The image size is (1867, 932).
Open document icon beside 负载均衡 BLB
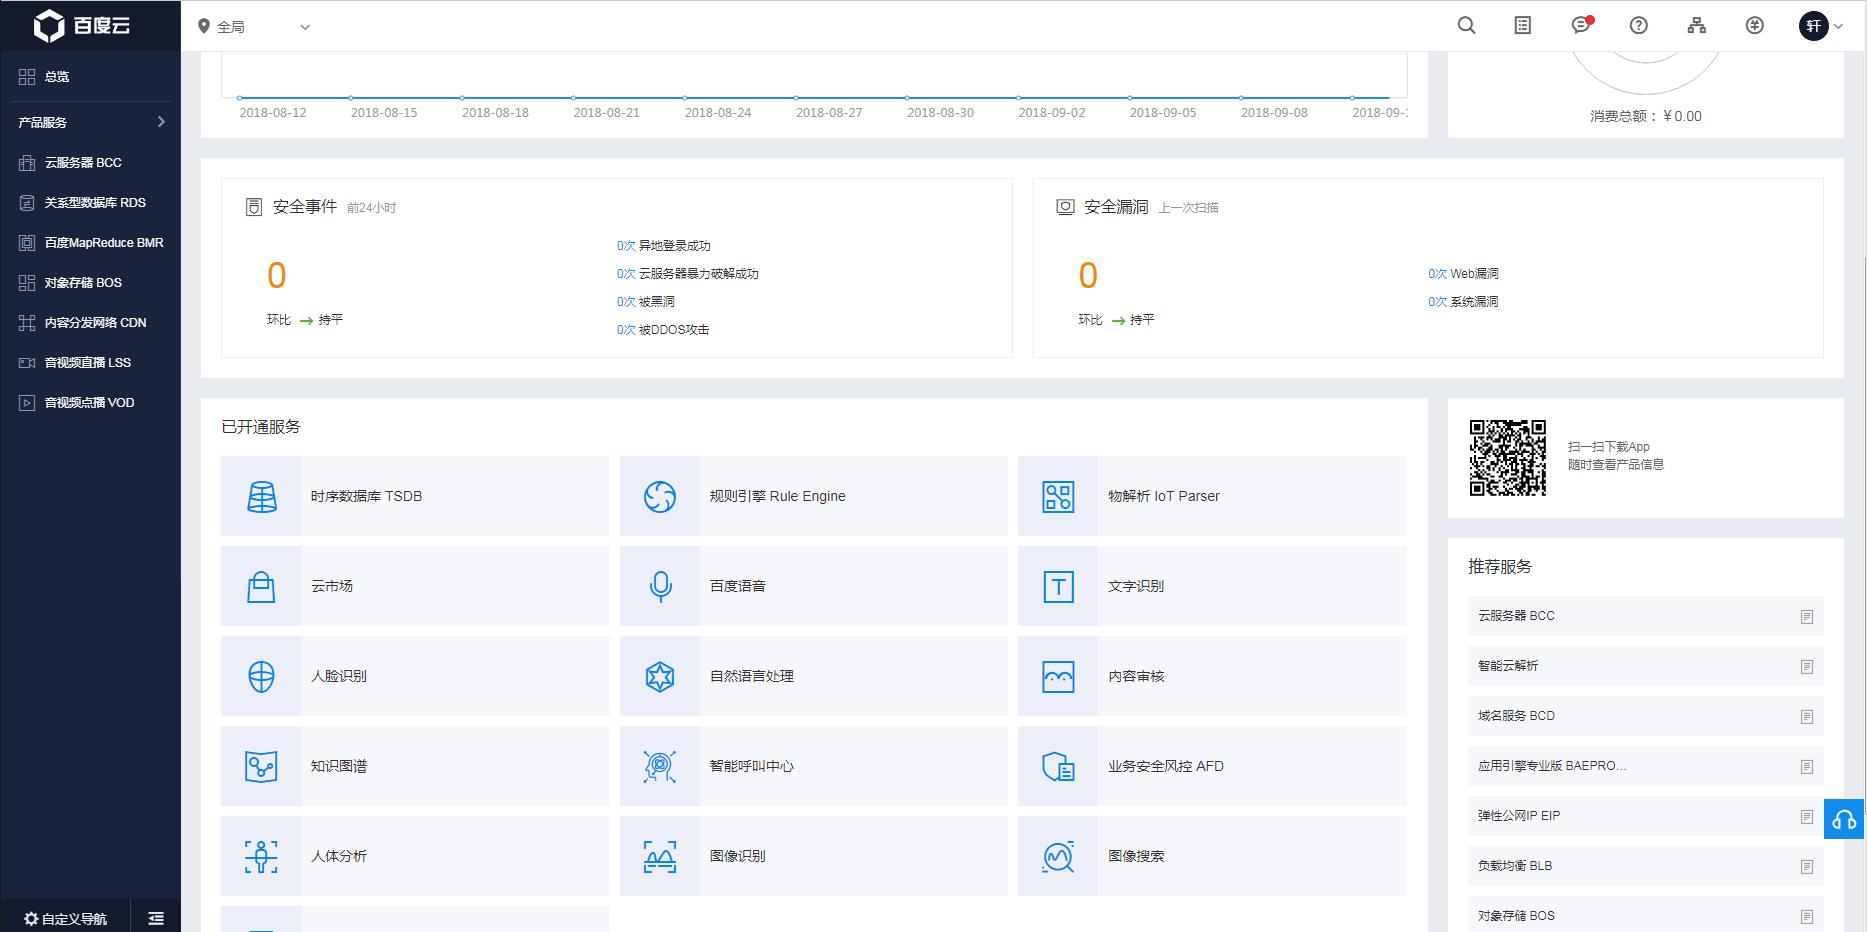click(1806, 867)
